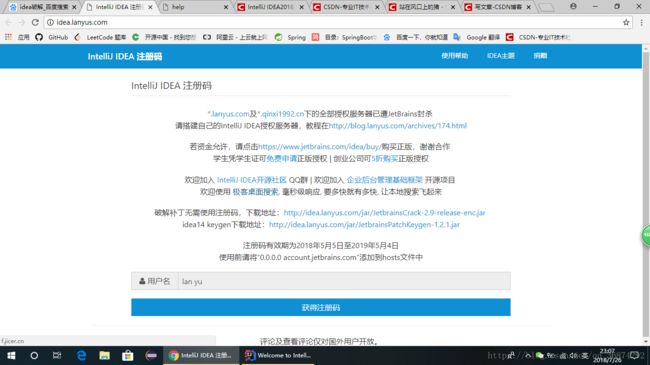Click the 5折购买 startup discount link
Viewport: 650px width, 365px height.
(385, 158)
